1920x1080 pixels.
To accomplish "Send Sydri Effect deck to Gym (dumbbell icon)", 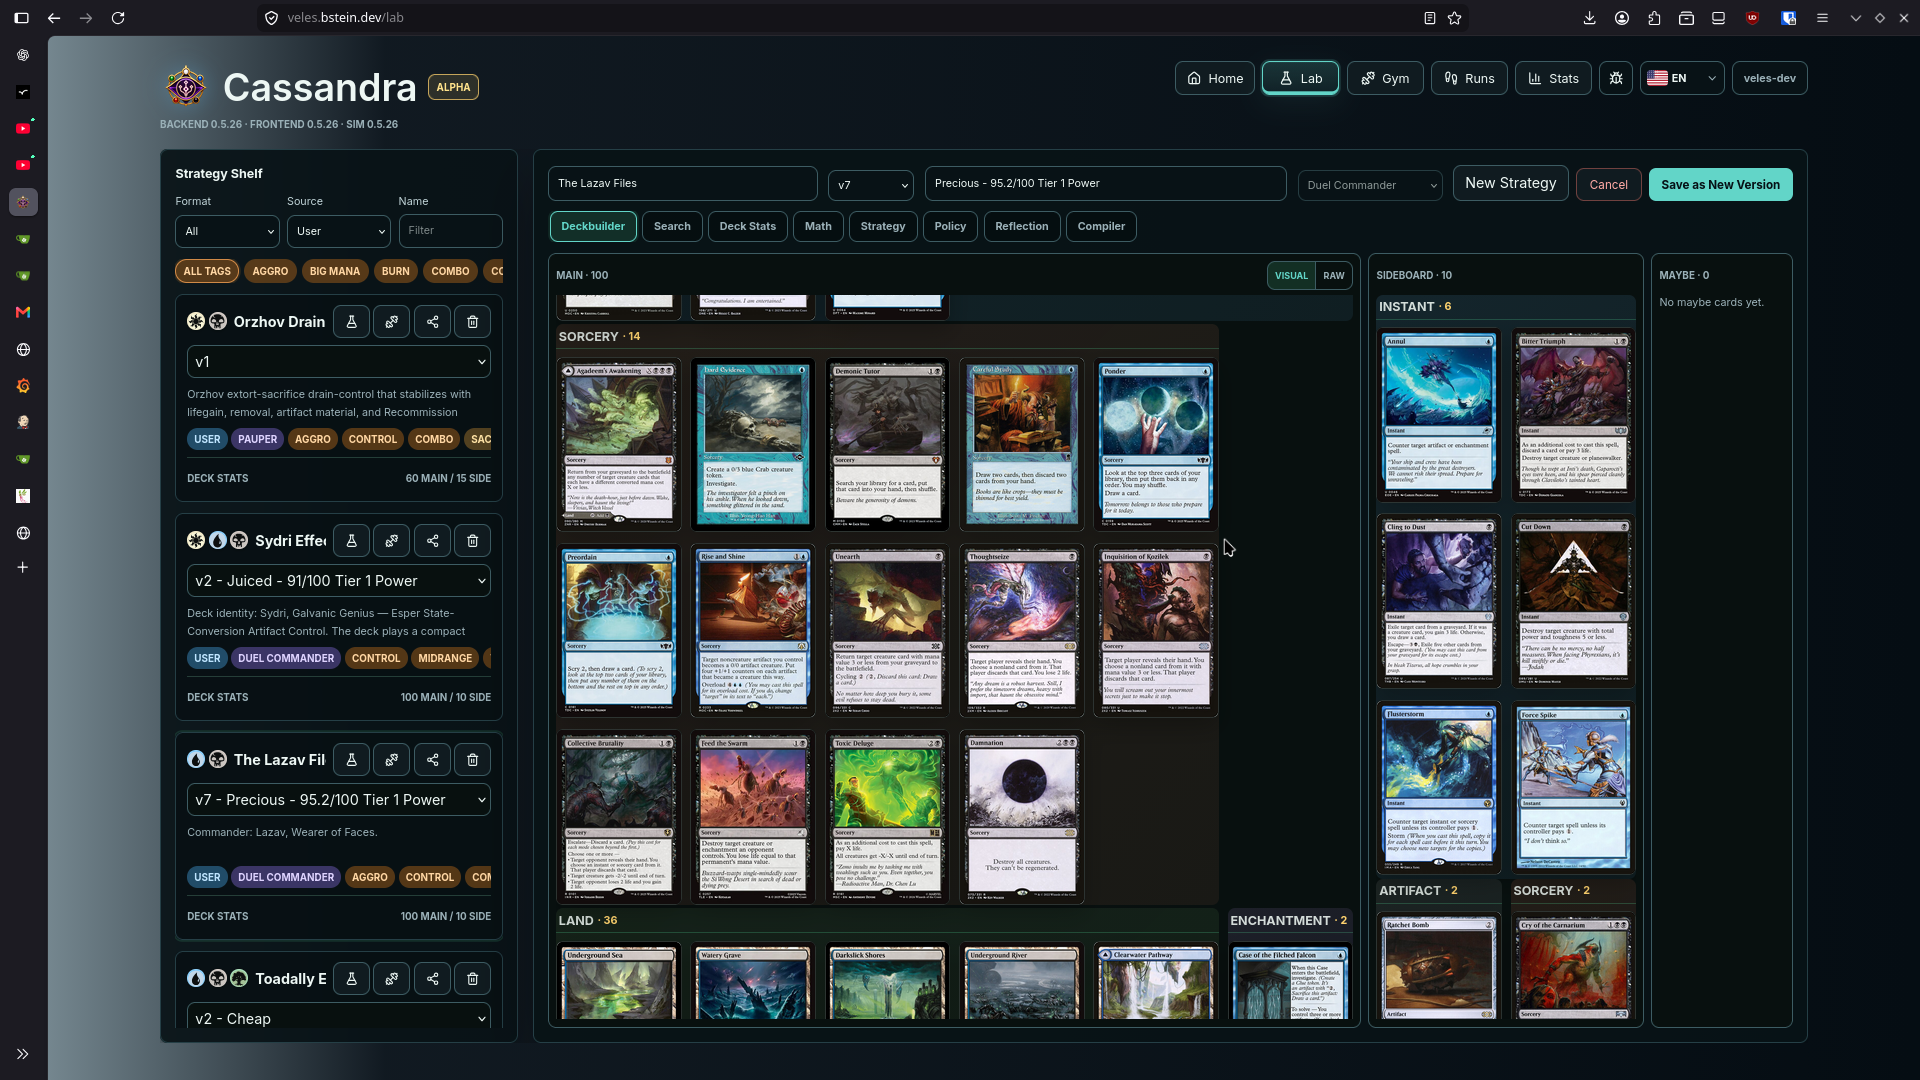I will [x=392, y=541].
